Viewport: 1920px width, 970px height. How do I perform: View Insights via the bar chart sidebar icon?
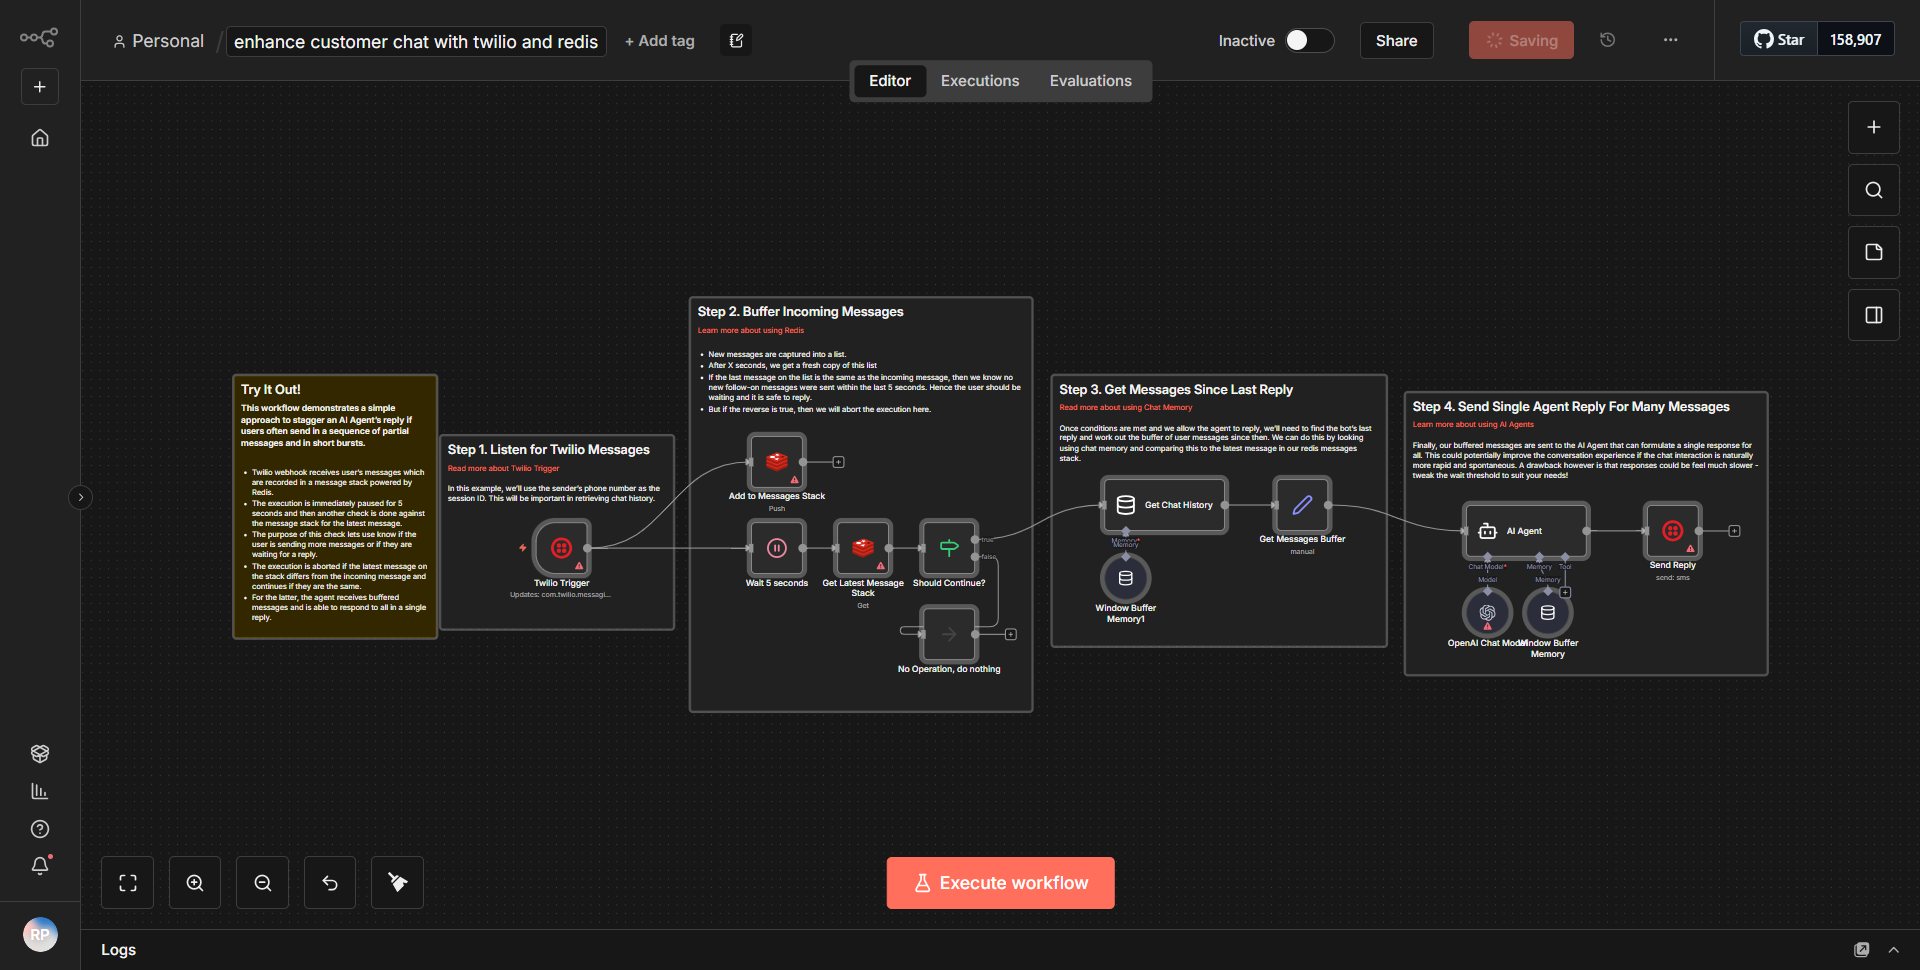coord(40,791)
